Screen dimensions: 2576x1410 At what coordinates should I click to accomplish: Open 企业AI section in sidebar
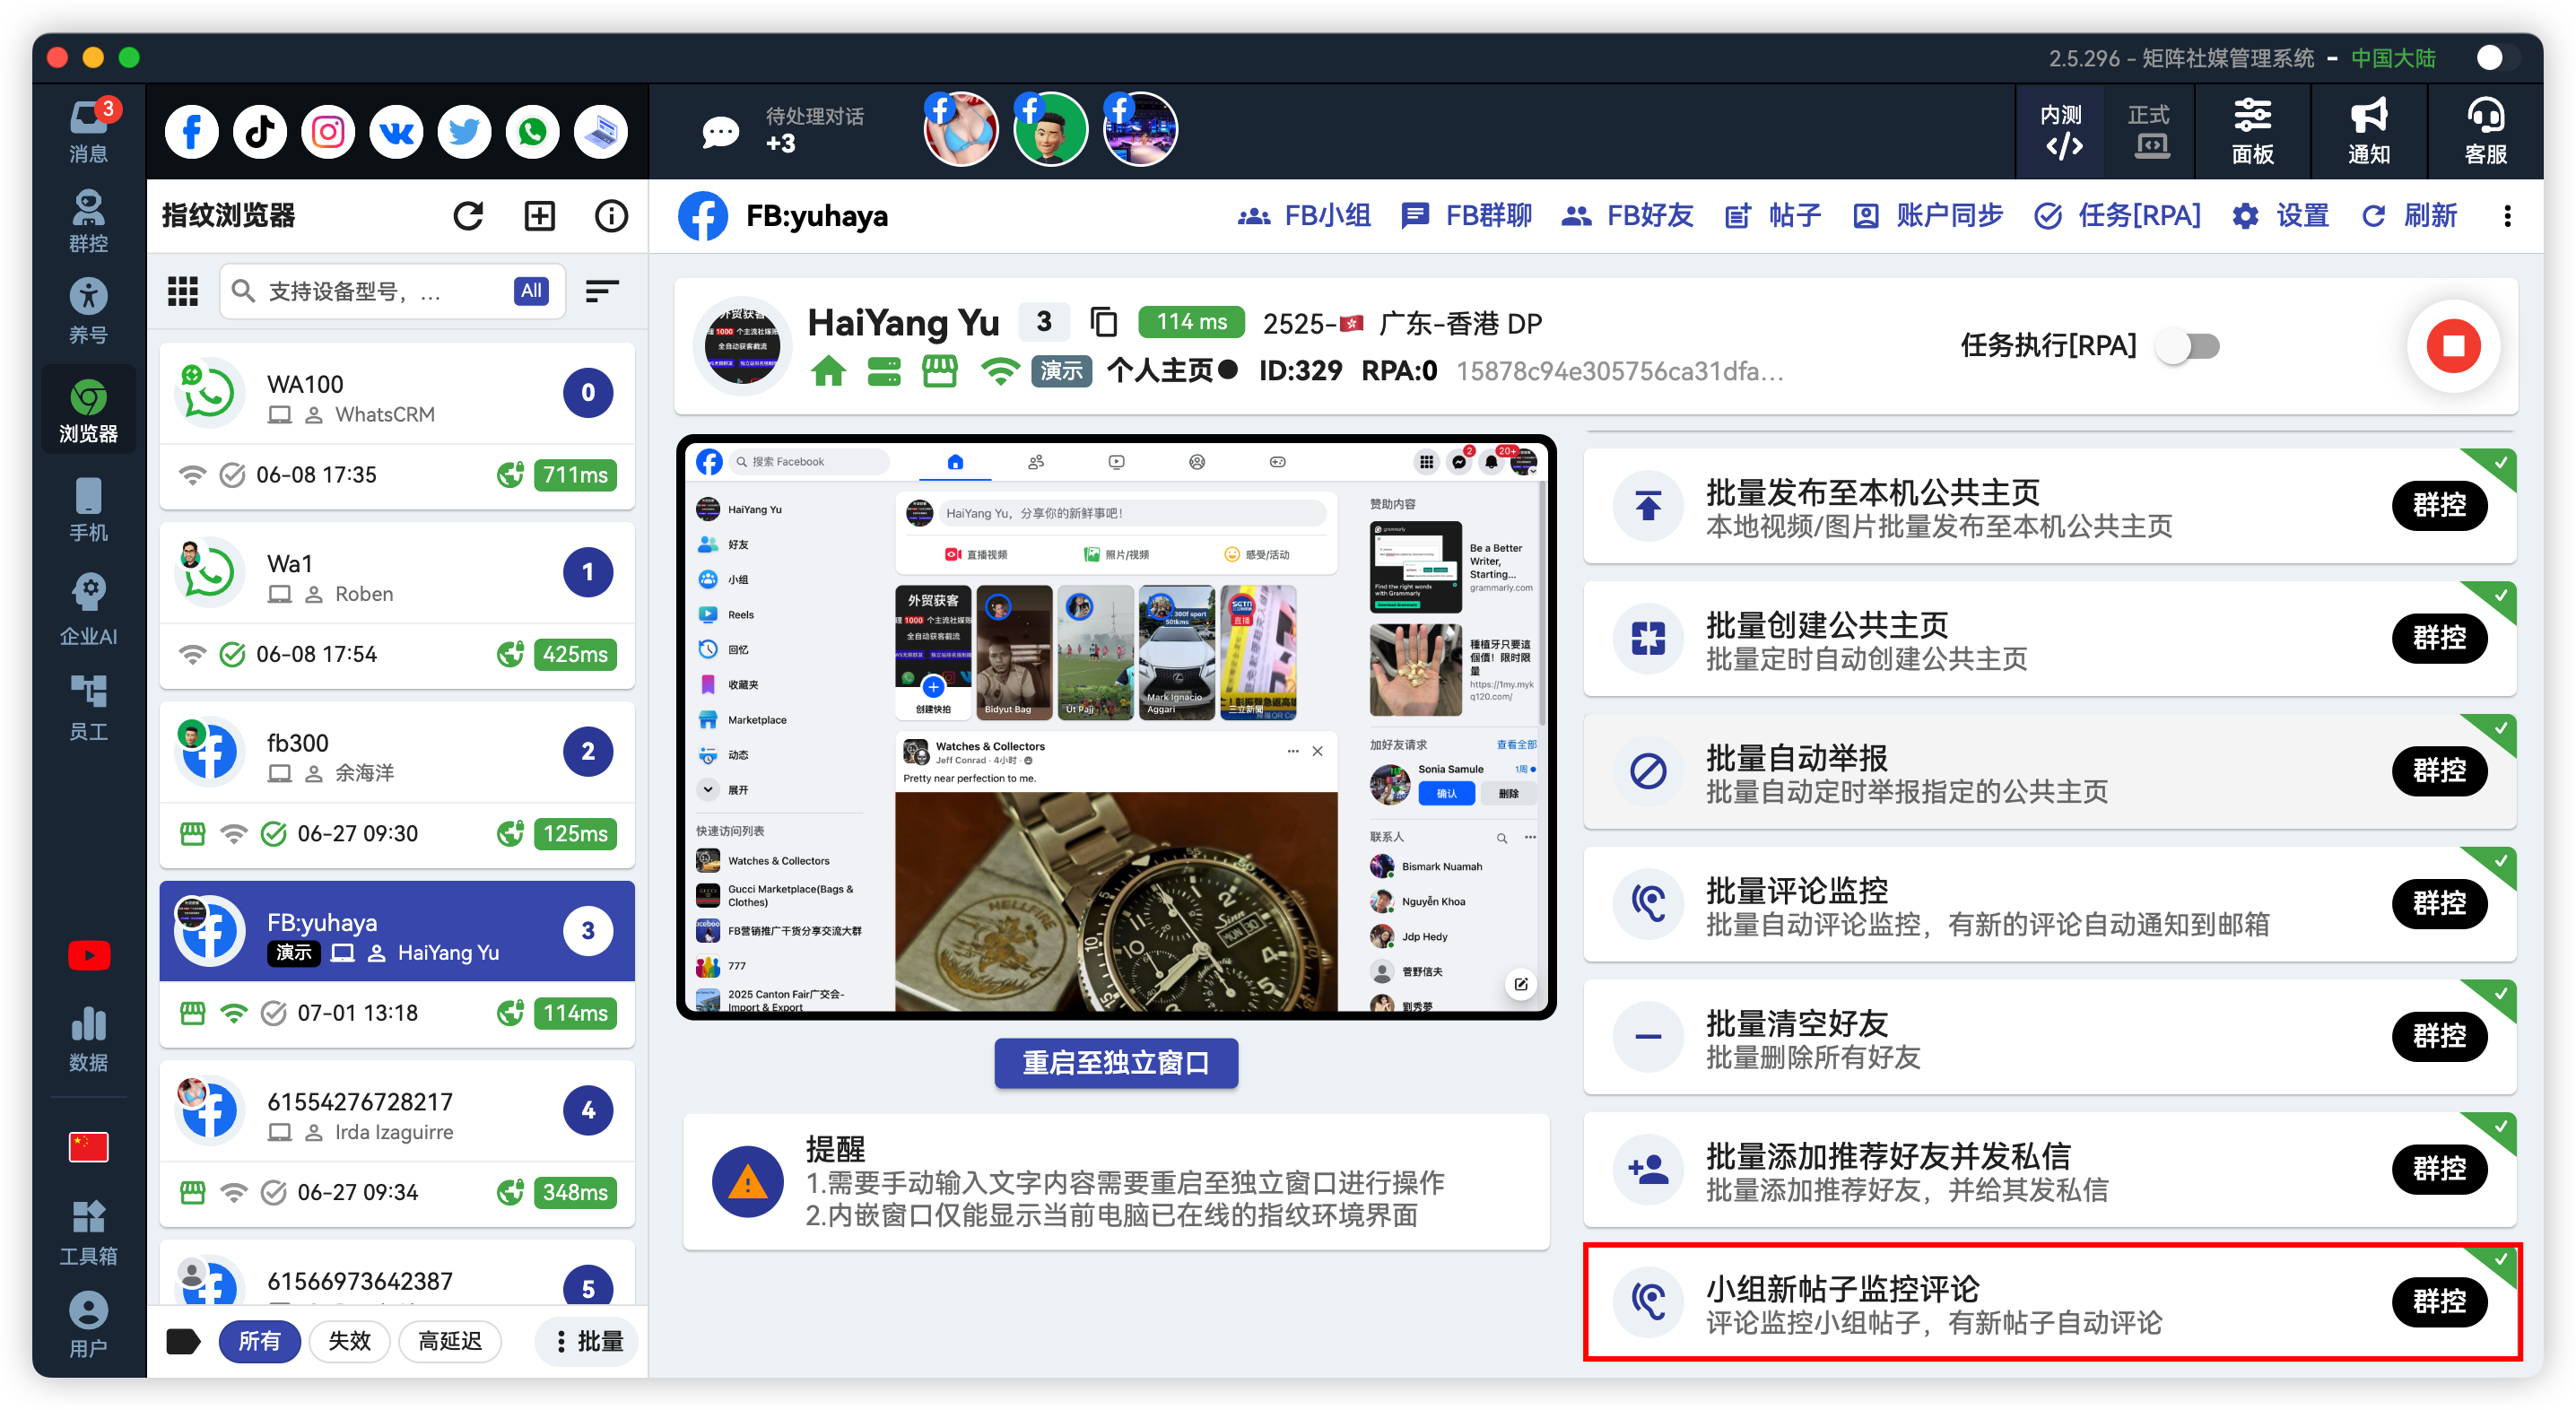tap(89, 610)
